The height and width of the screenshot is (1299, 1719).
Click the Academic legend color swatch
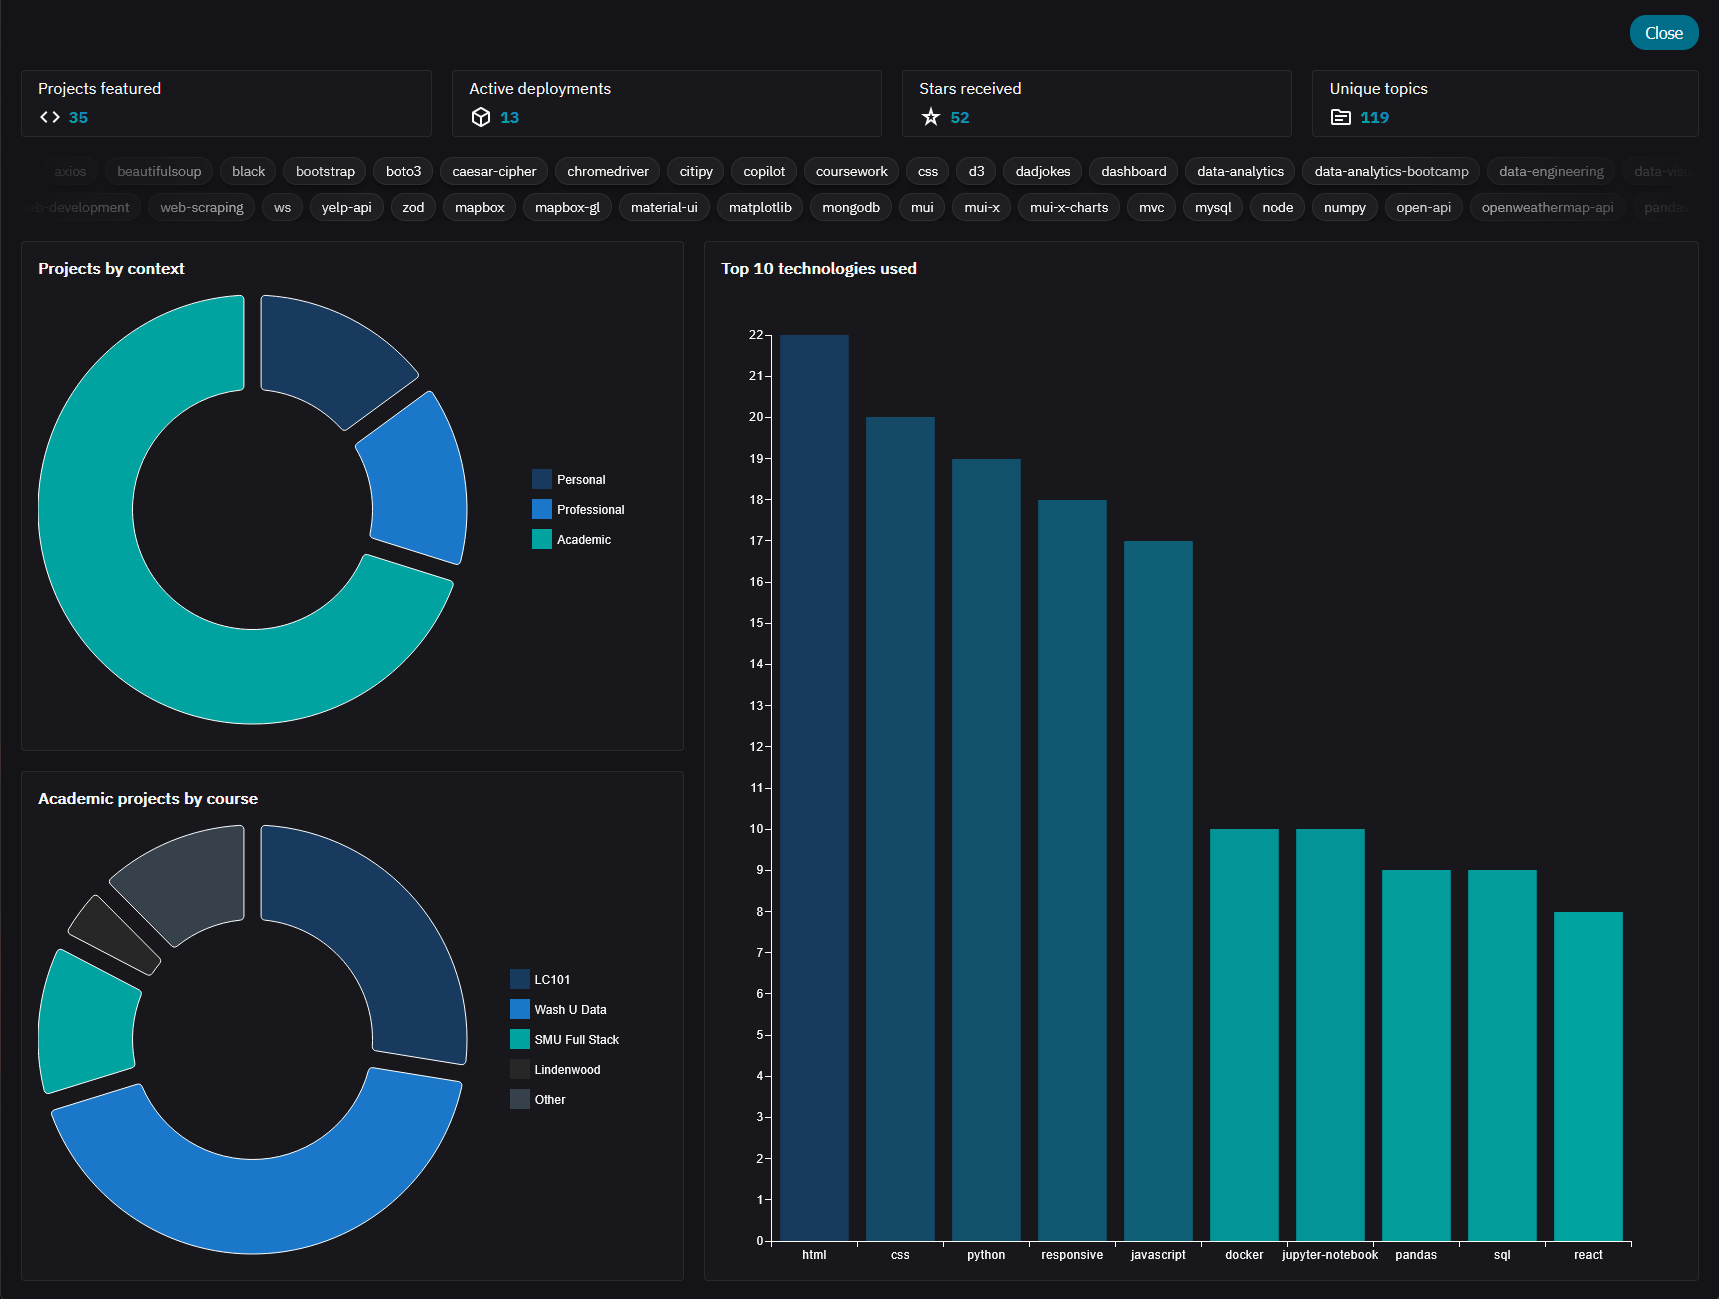[542, 539]
